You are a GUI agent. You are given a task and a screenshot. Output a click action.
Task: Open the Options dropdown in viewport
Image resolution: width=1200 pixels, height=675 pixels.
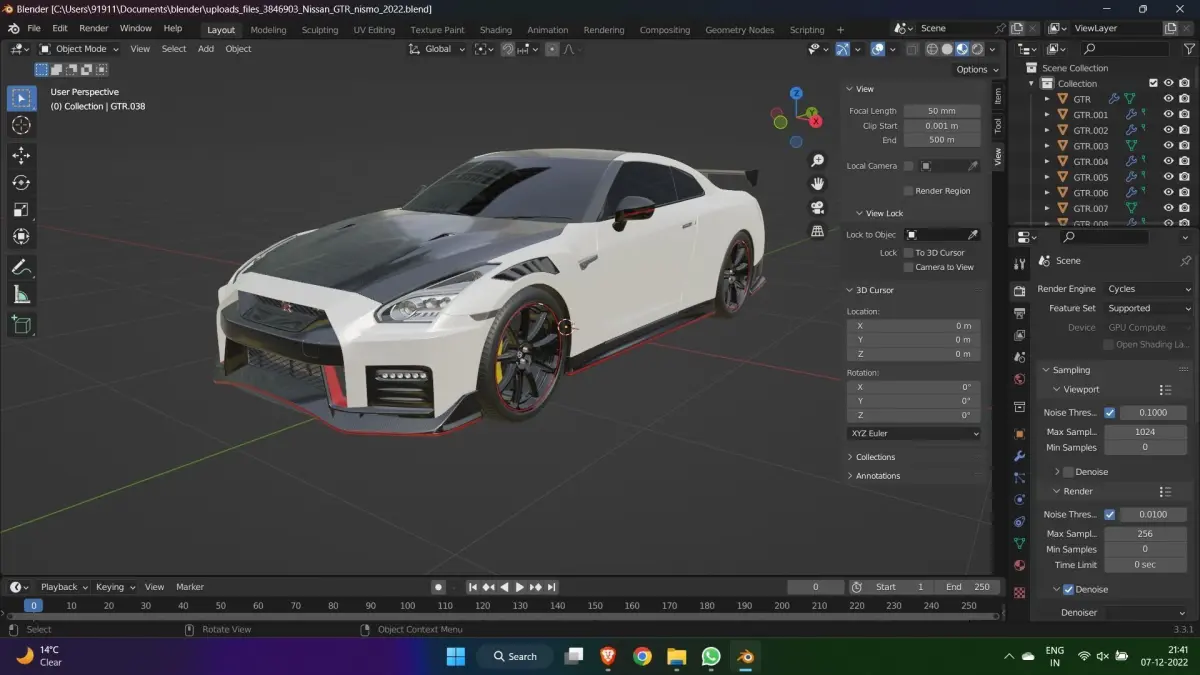click(976, 69)
